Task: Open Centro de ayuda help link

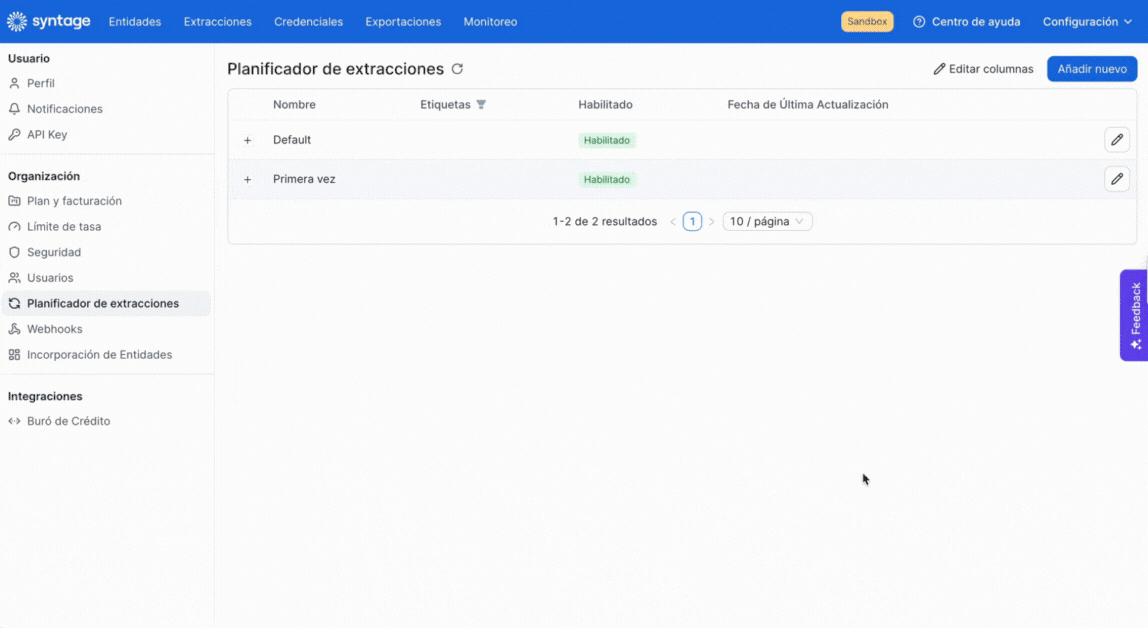Action: pyautogui.click(x=966, y=22)
